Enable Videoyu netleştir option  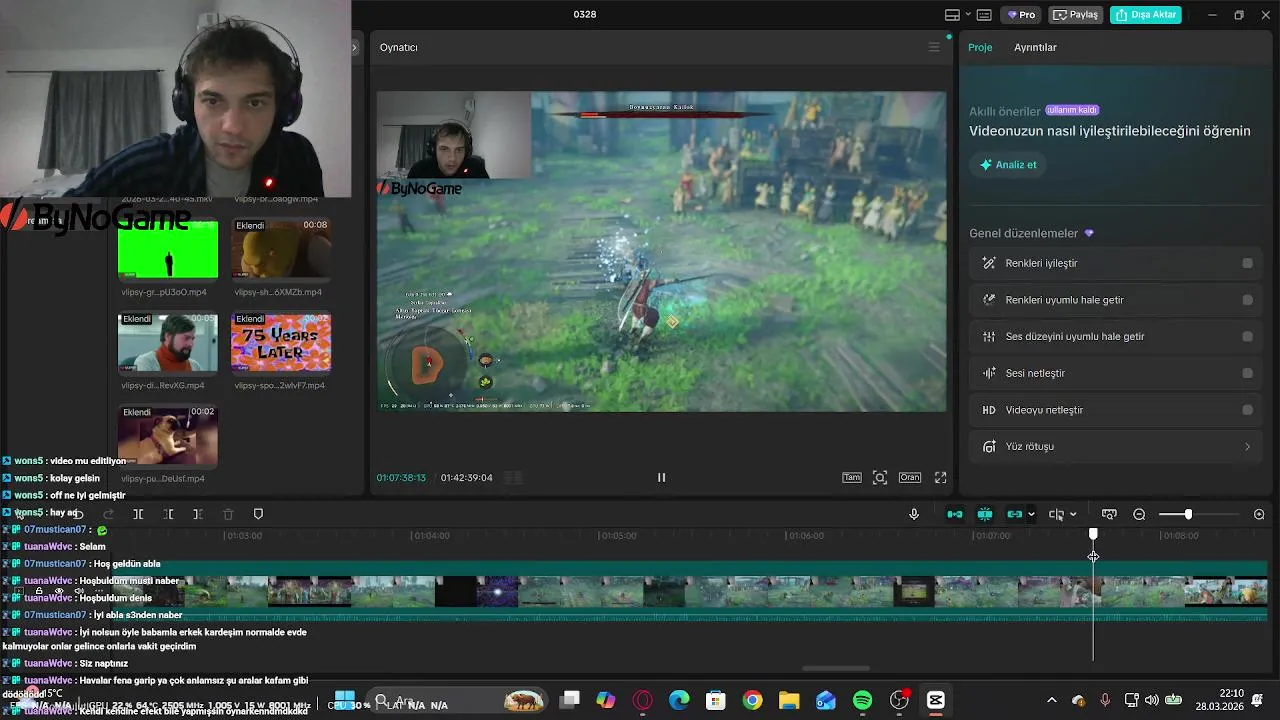click(1247, 410)
